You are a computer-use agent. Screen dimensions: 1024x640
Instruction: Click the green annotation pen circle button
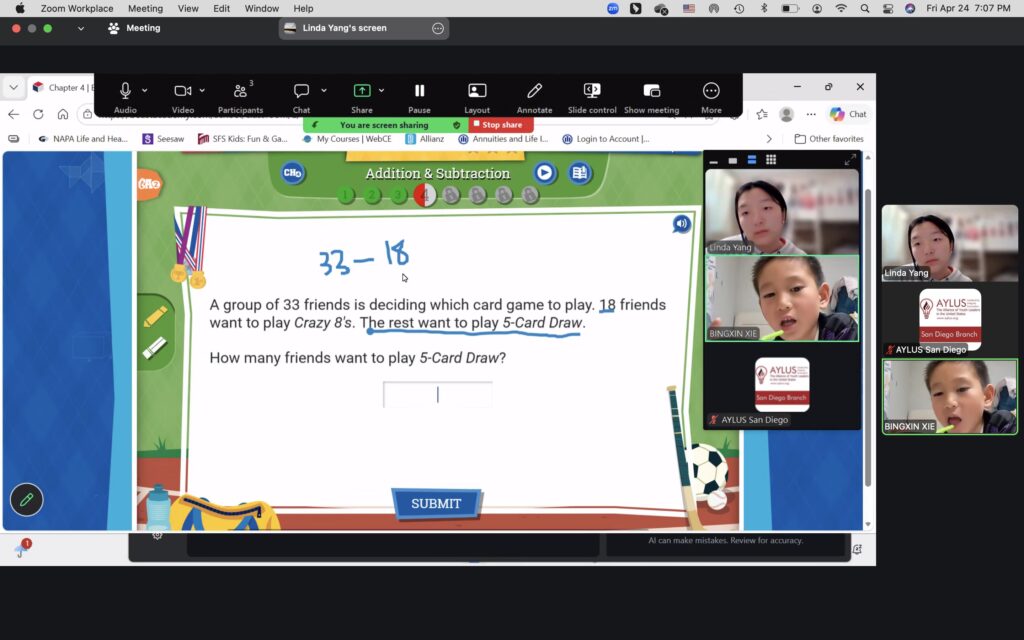point(27,499)
